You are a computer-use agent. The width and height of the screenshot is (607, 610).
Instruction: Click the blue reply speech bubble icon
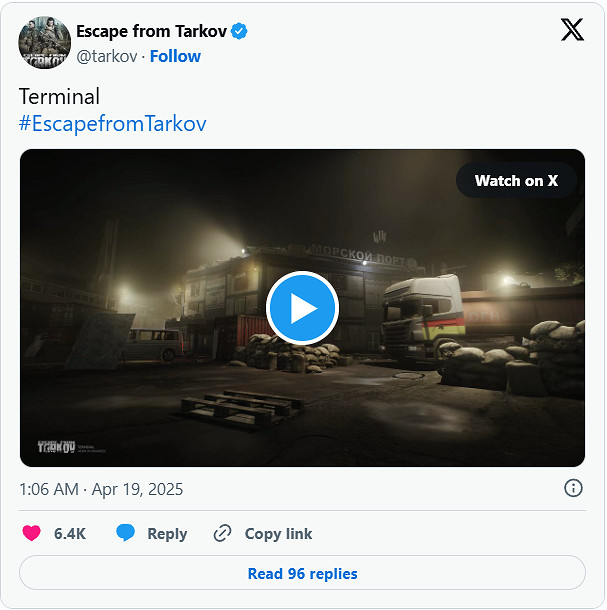[x=125, y=534]
